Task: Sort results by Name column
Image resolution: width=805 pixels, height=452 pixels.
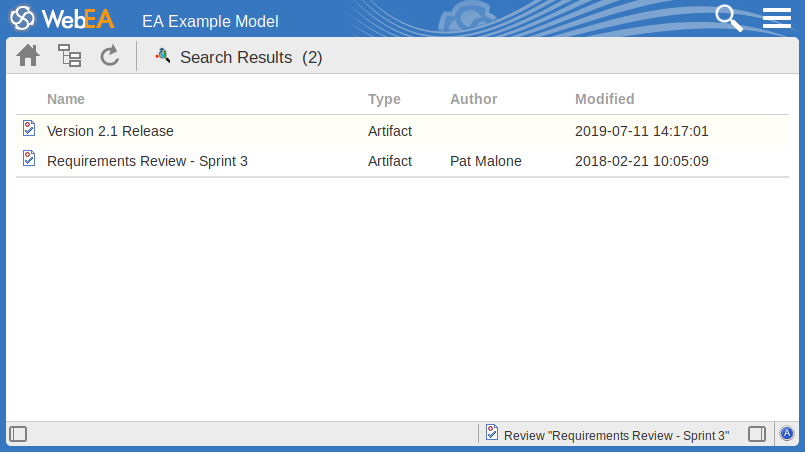Action: [66, 99]
